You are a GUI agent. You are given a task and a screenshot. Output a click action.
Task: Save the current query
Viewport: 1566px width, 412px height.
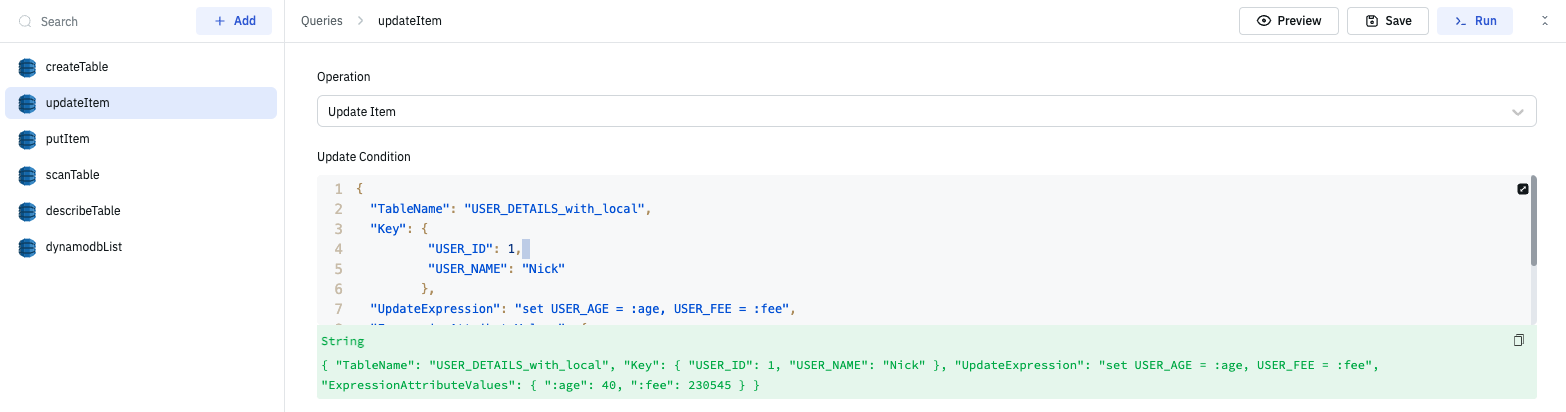click(x=1387, y=21)
